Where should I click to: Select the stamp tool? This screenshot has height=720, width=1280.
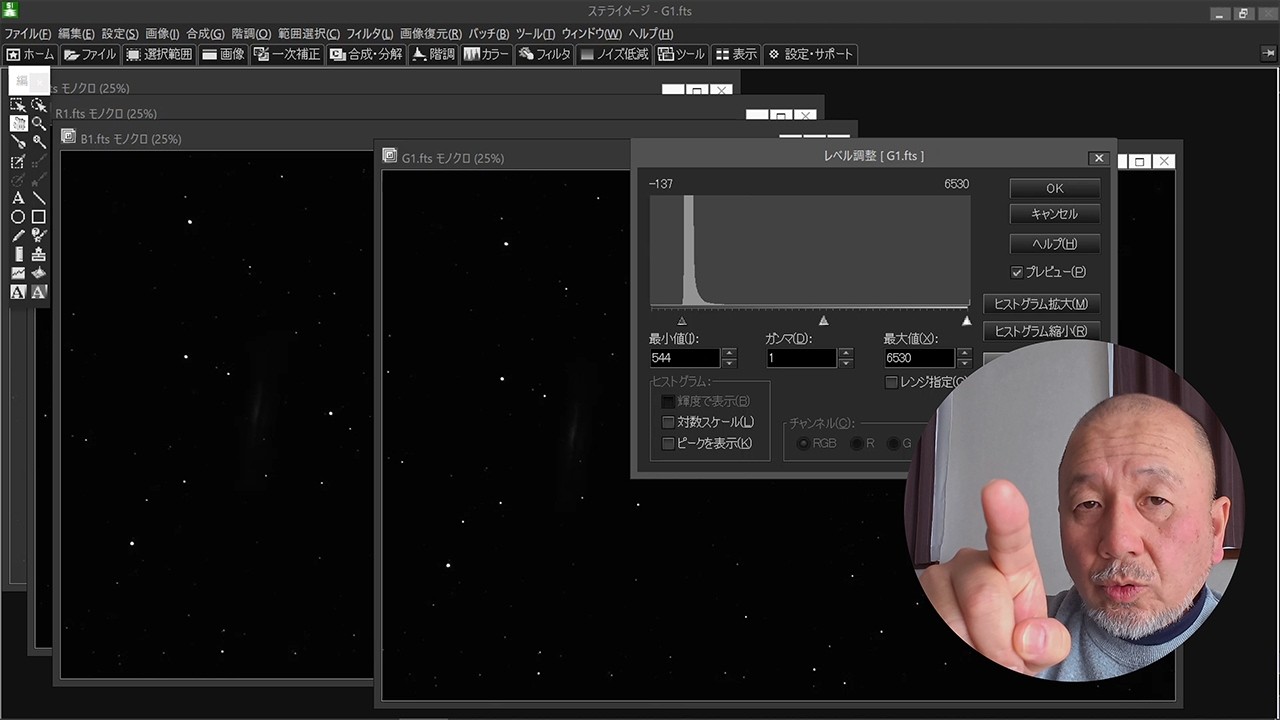pyautogui.click(x=38, y=254)
